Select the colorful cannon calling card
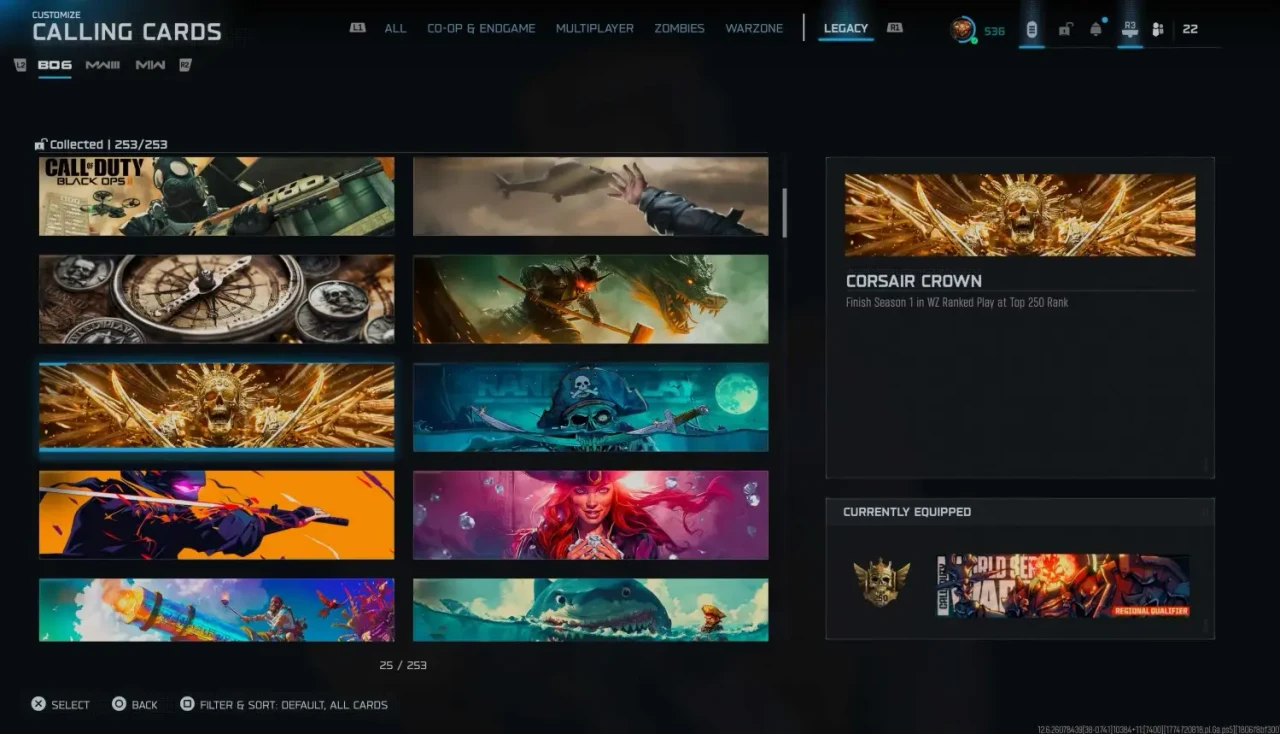 pos(217,610)
